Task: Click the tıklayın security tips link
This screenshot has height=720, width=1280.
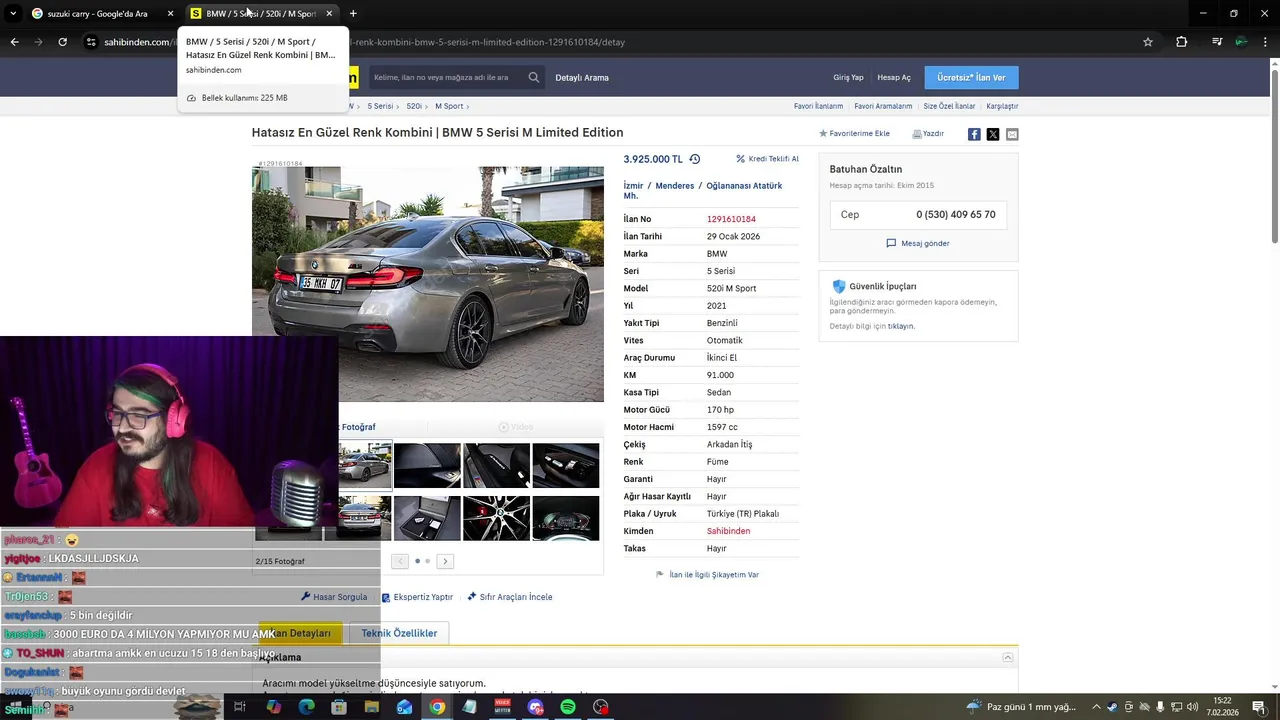Action: (x=901, y=326)
